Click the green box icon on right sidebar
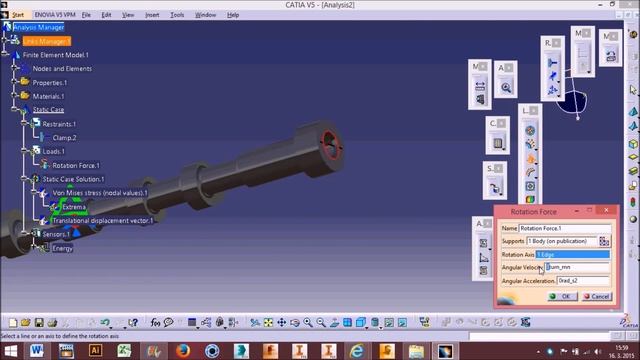The image size is (640, 360). click(633, 144)
